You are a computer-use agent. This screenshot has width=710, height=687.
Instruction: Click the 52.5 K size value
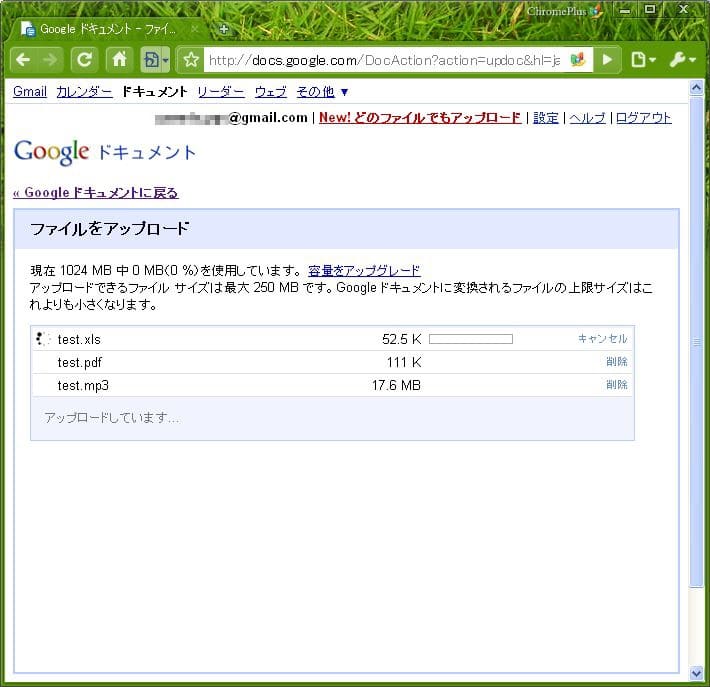pos(402,339)
